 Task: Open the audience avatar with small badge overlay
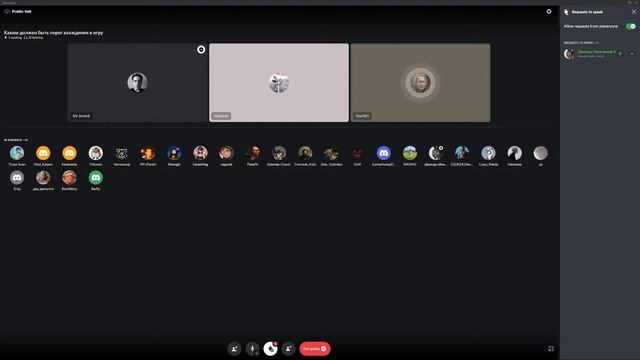(x=436, y=153)
